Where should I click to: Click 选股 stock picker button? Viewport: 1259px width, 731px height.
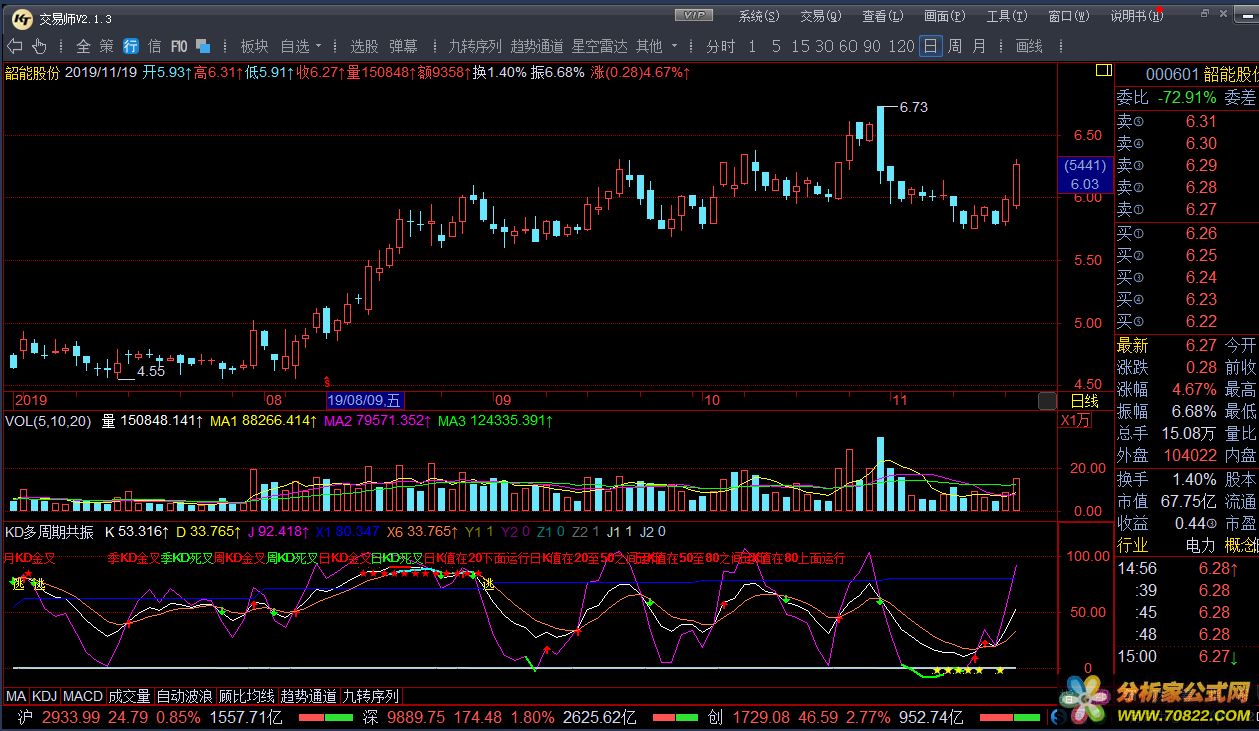click(364, 46)
